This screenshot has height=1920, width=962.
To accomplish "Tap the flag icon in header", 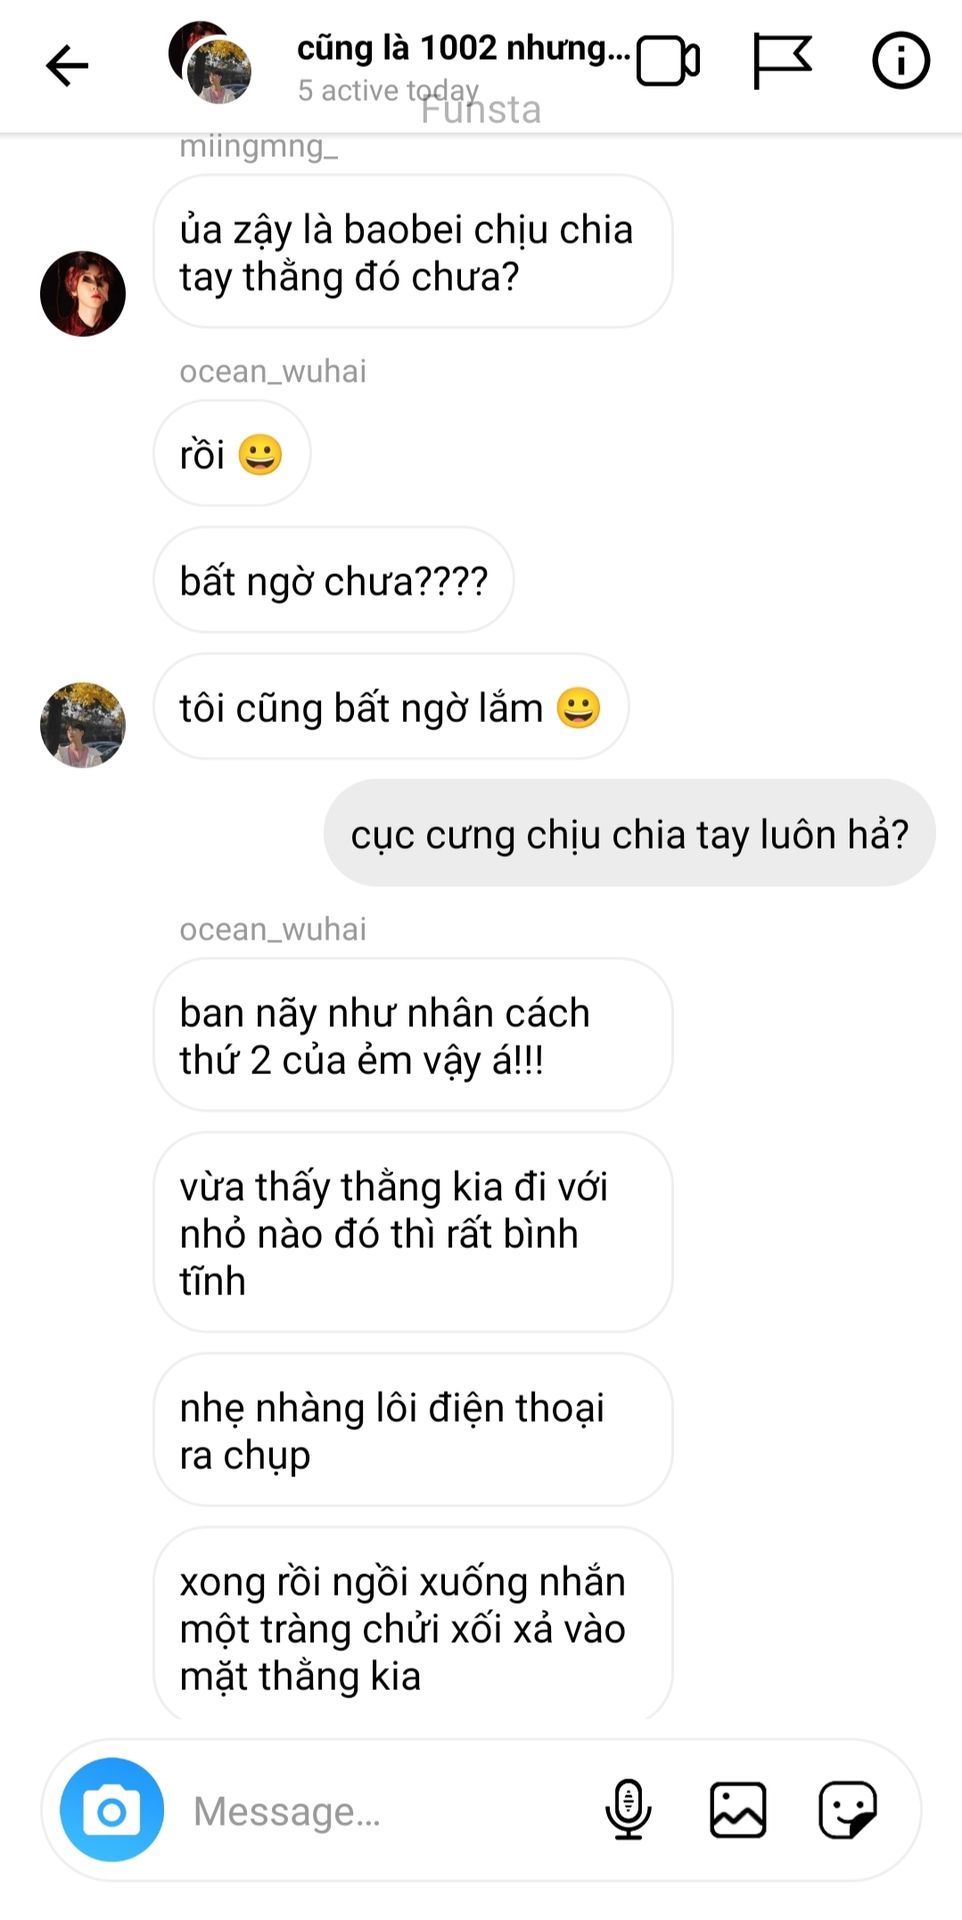I will tap(782, 62).
